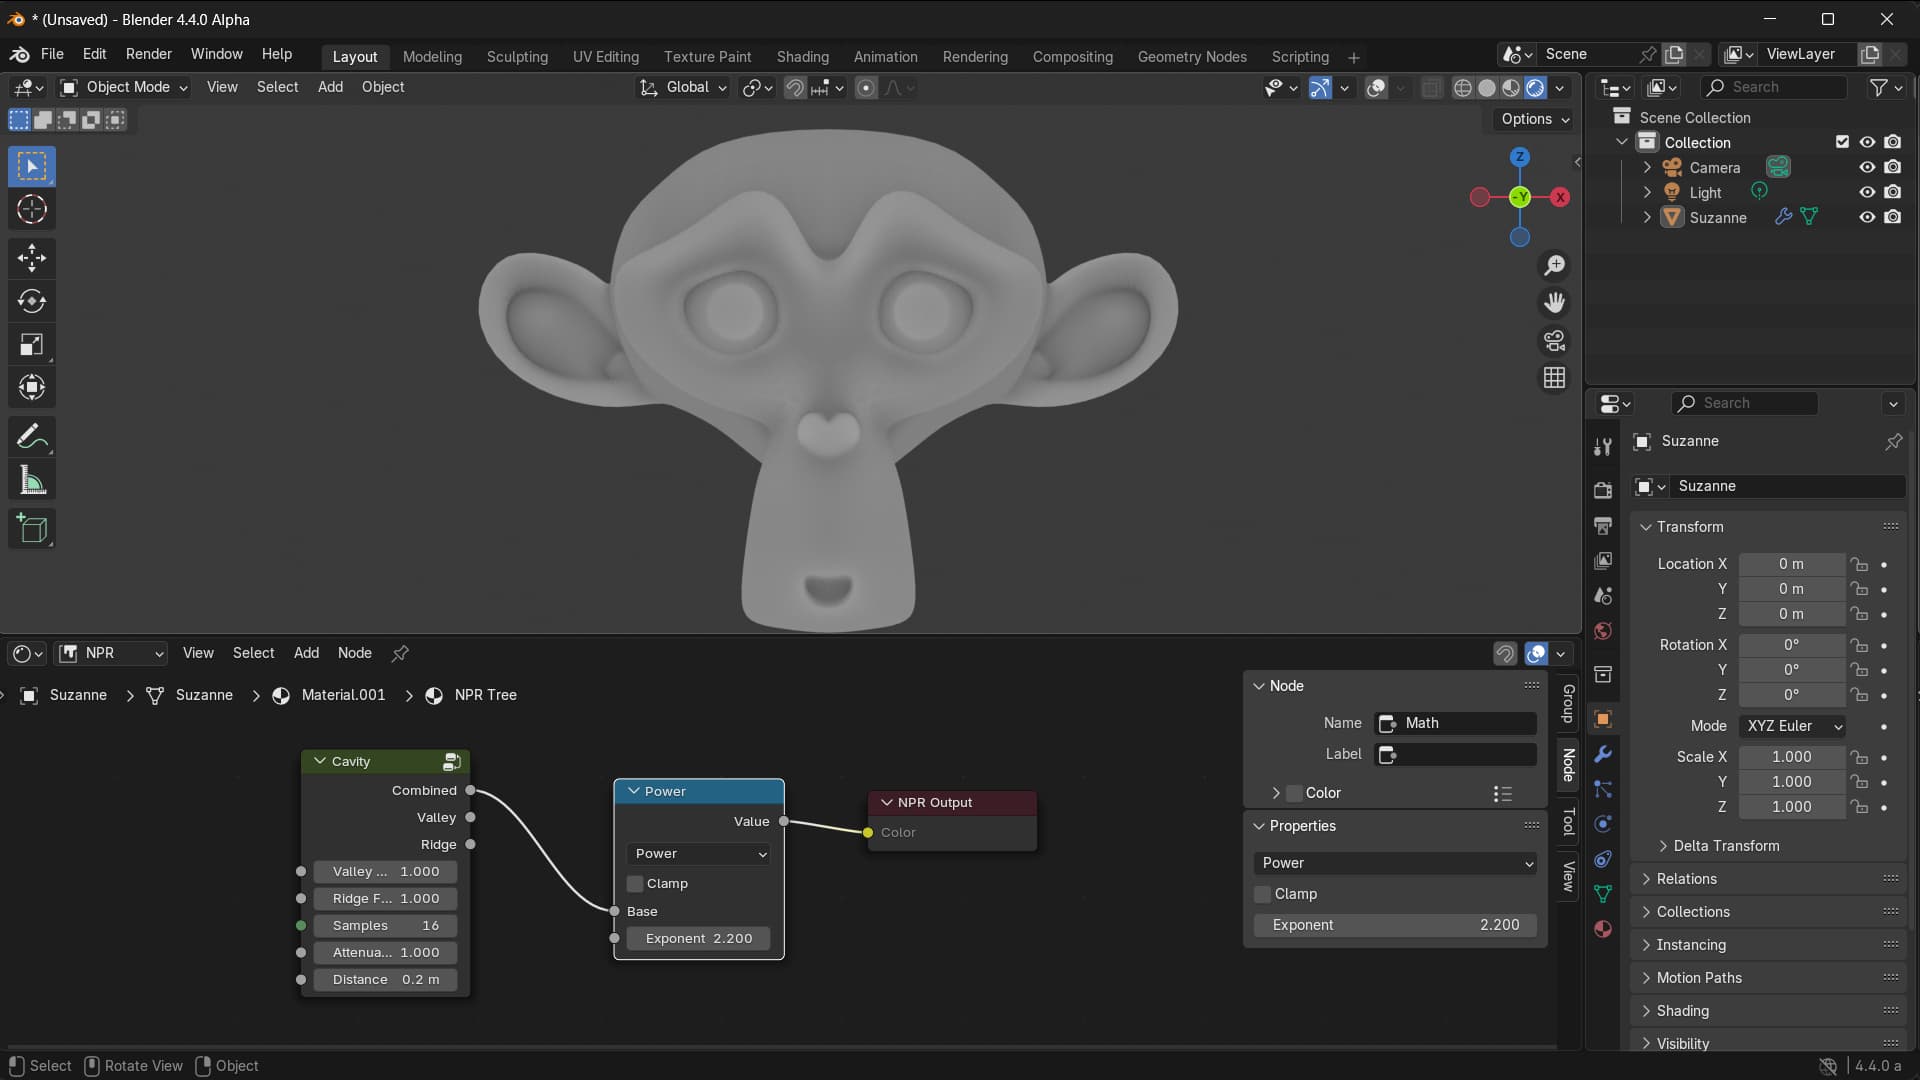This screenshot has width=1920, height=1080.
Task: Open sidebar Power operation dropdown
Action: point(1395,863)
